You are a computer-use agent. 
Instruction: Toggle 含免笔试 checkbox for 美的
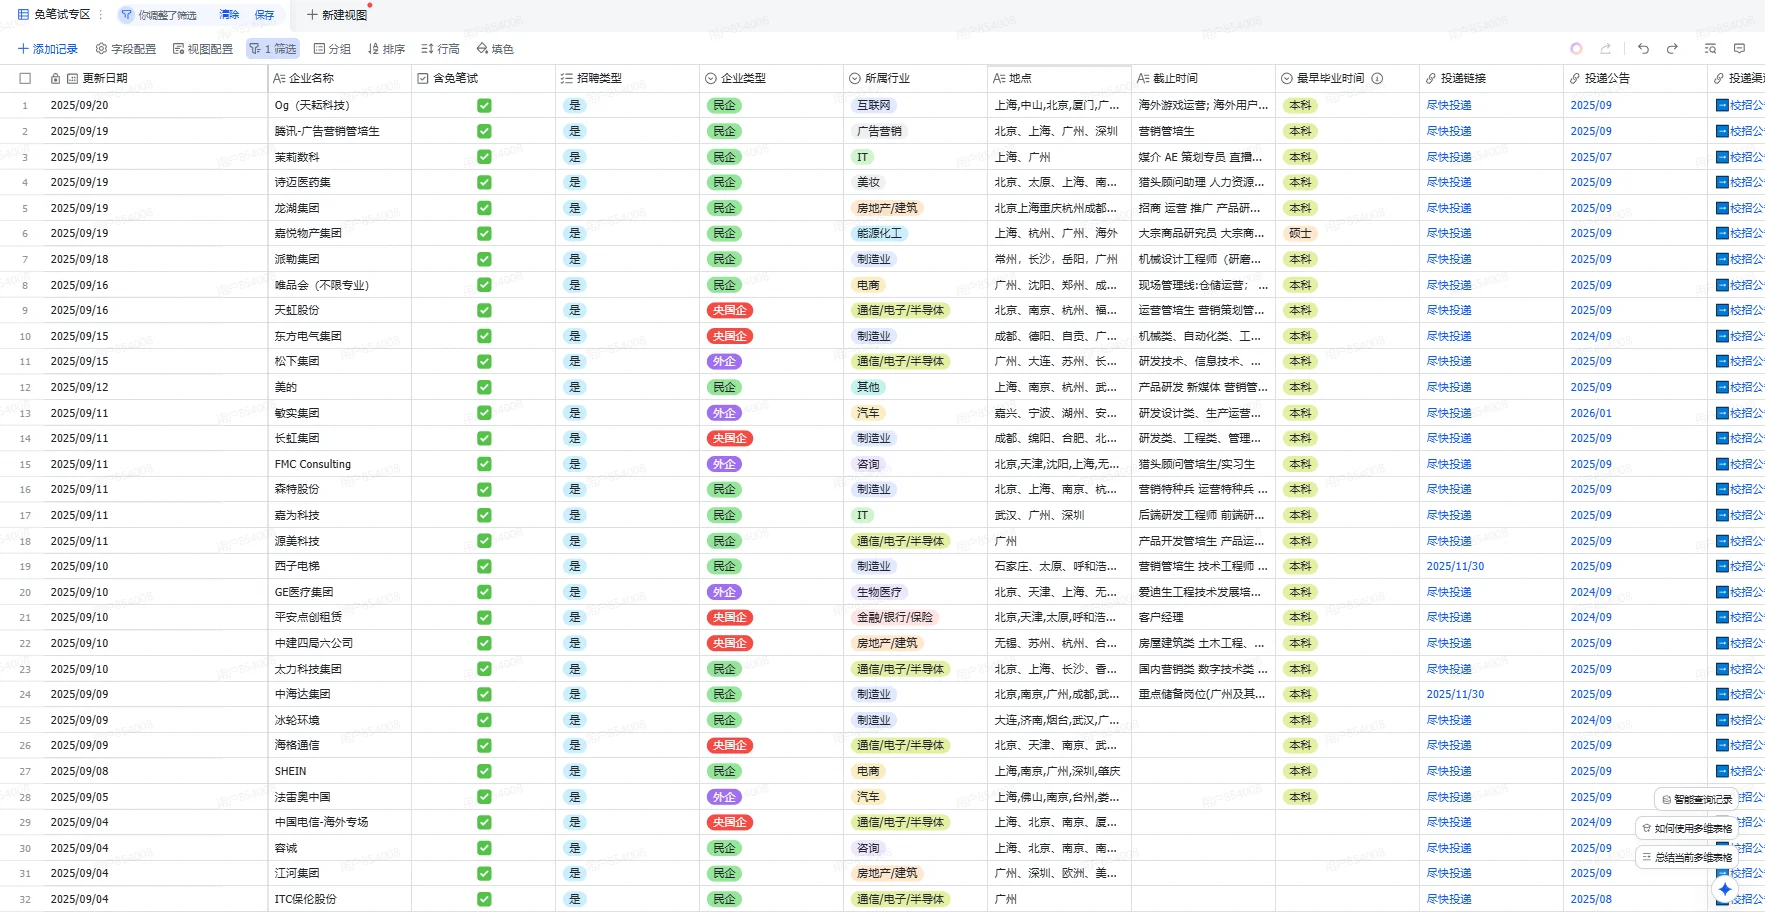pyautogui.click(x=484, y=387)
